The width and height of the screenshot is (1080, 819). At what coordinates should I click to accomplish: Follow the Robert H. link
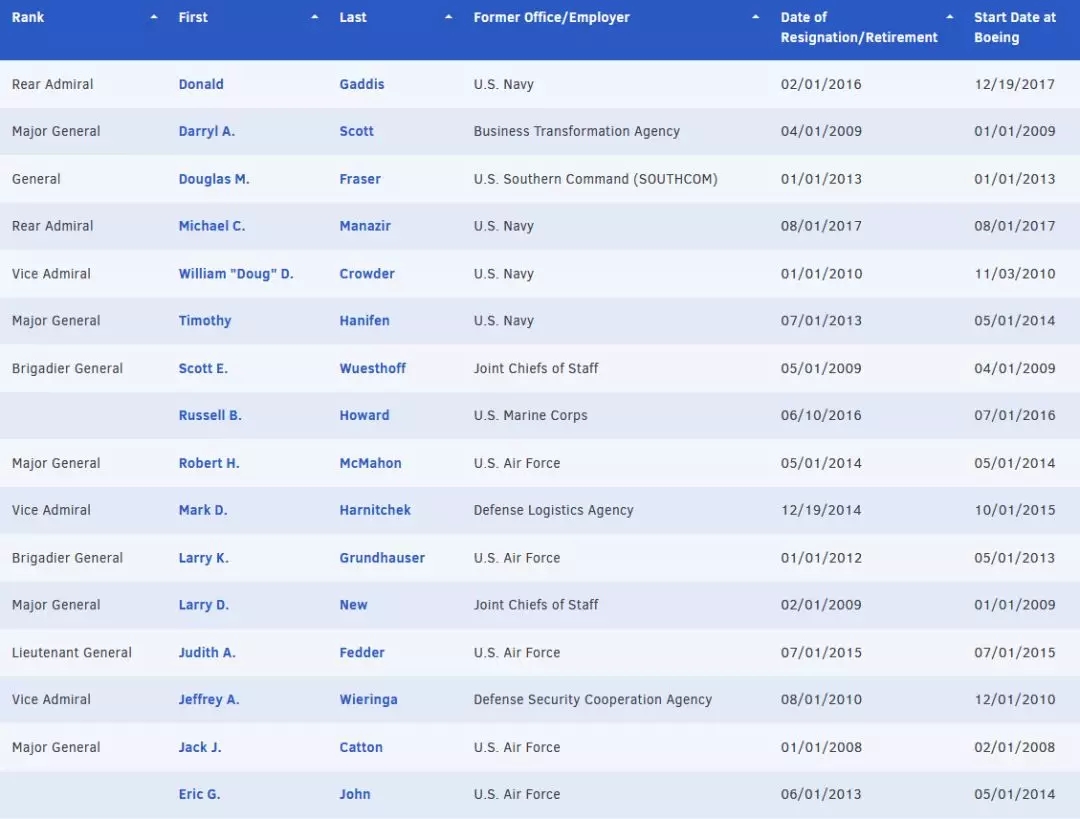209,463
